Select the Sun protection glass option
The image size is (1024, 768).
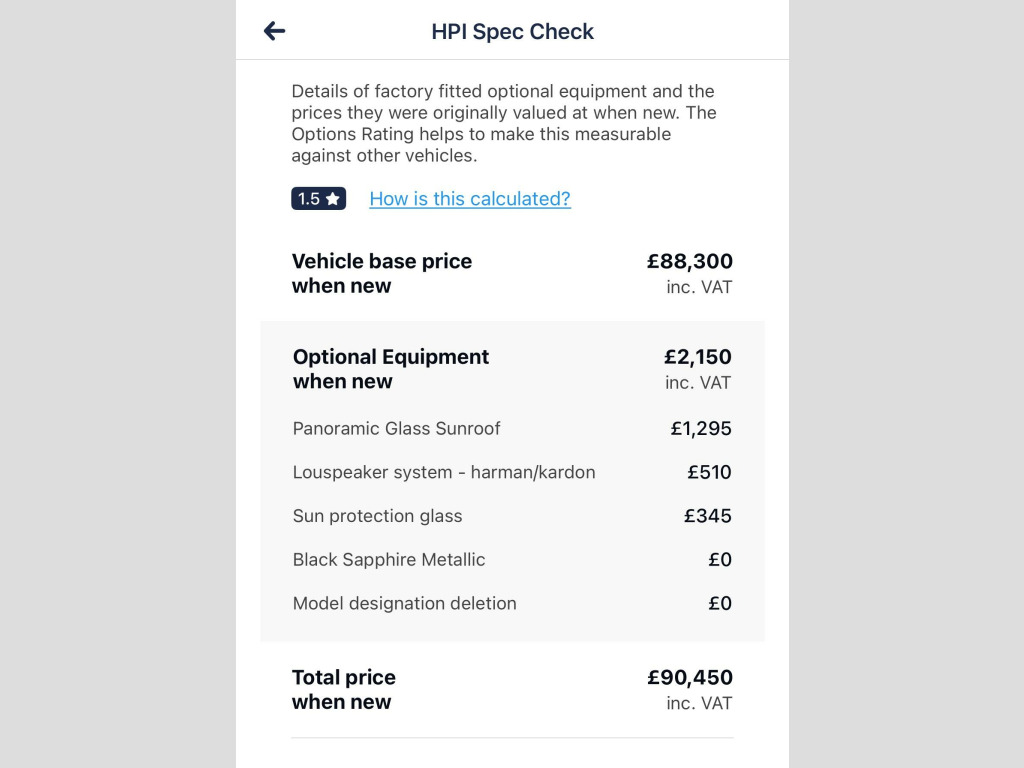click(377, 516)
